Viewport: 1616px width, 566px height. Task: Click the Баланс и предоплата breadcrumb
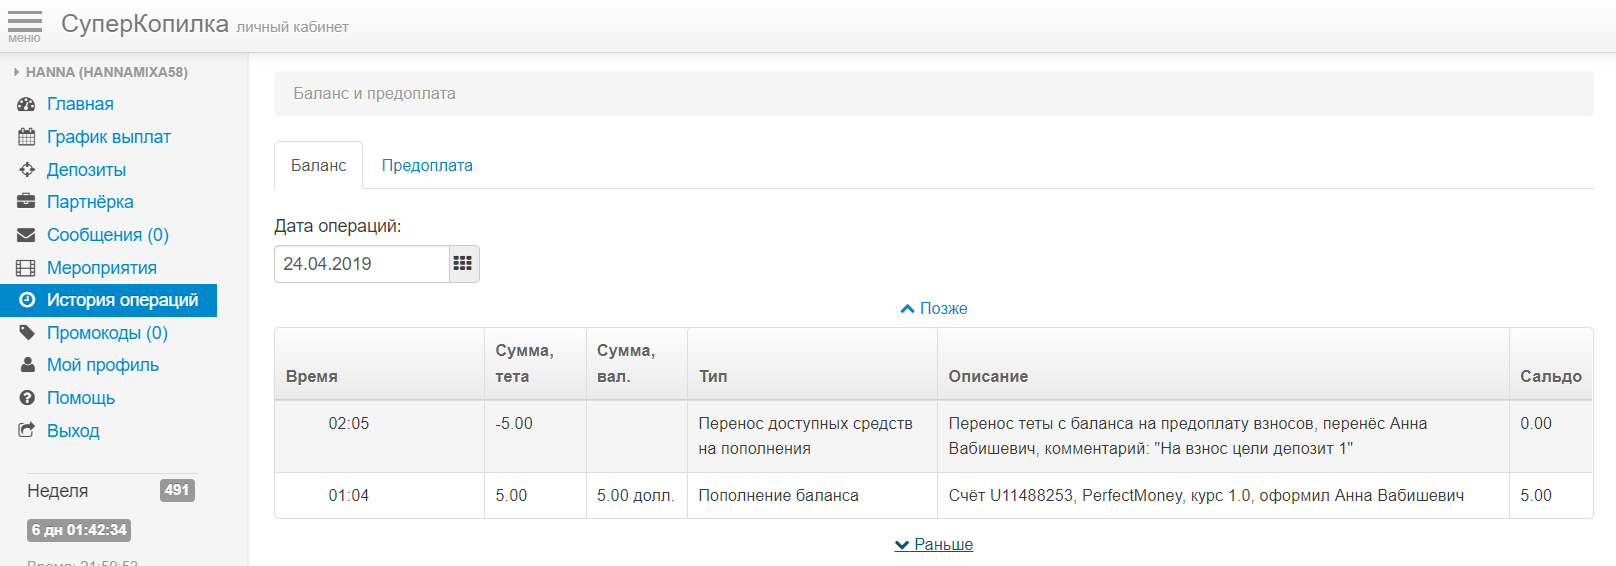click(374, 93)
